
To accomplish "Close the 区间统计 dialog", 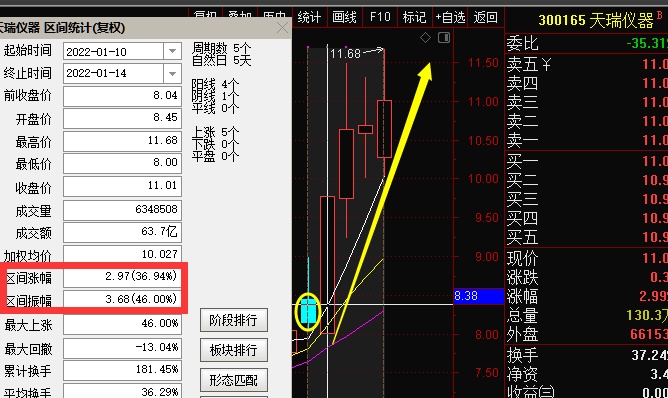I will (x=282, y=28).
